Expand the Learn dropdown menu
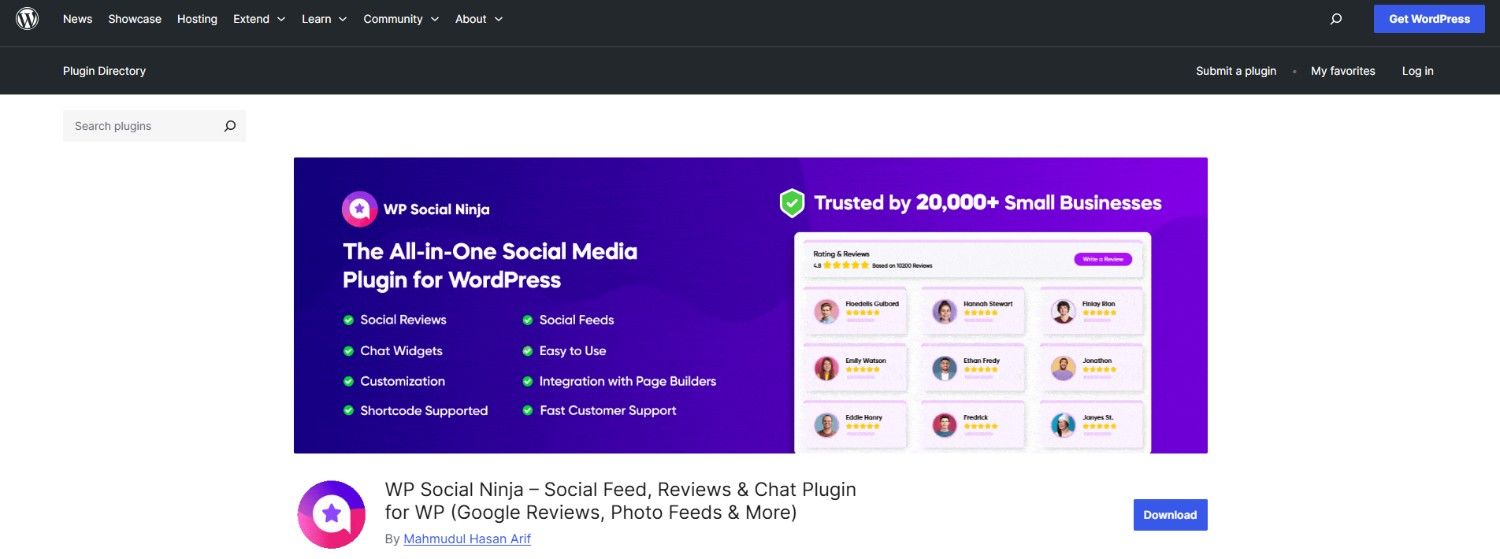 (x=324, y=19)
